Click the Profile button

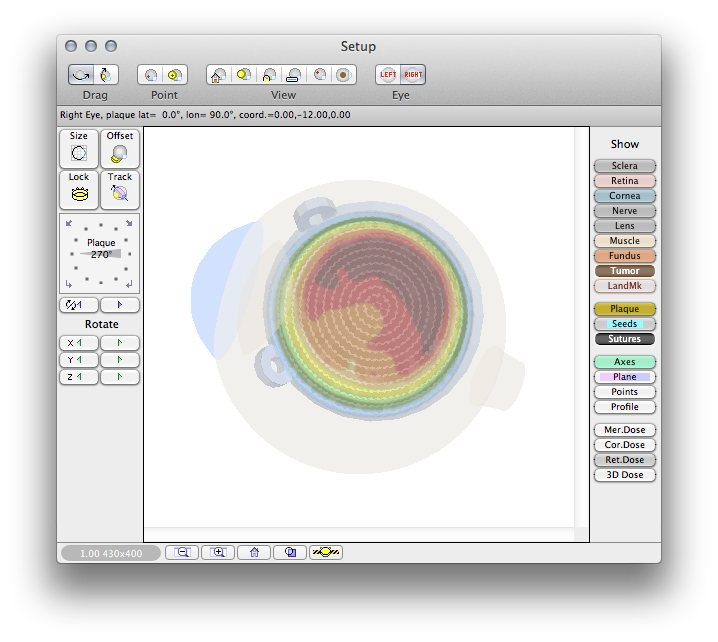pos(625,407)
